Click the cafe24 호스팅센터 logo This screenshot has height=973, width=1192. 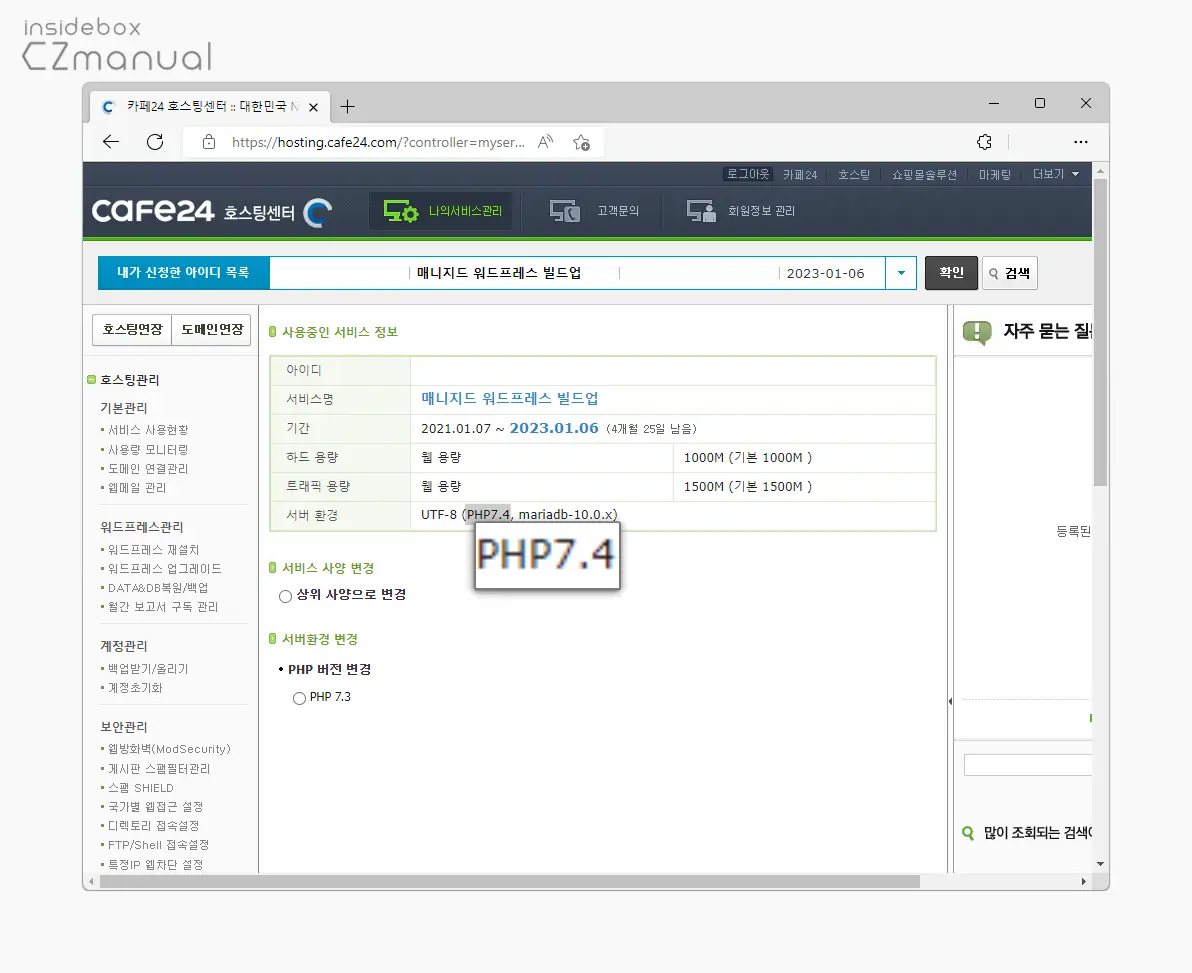point(212,211)
